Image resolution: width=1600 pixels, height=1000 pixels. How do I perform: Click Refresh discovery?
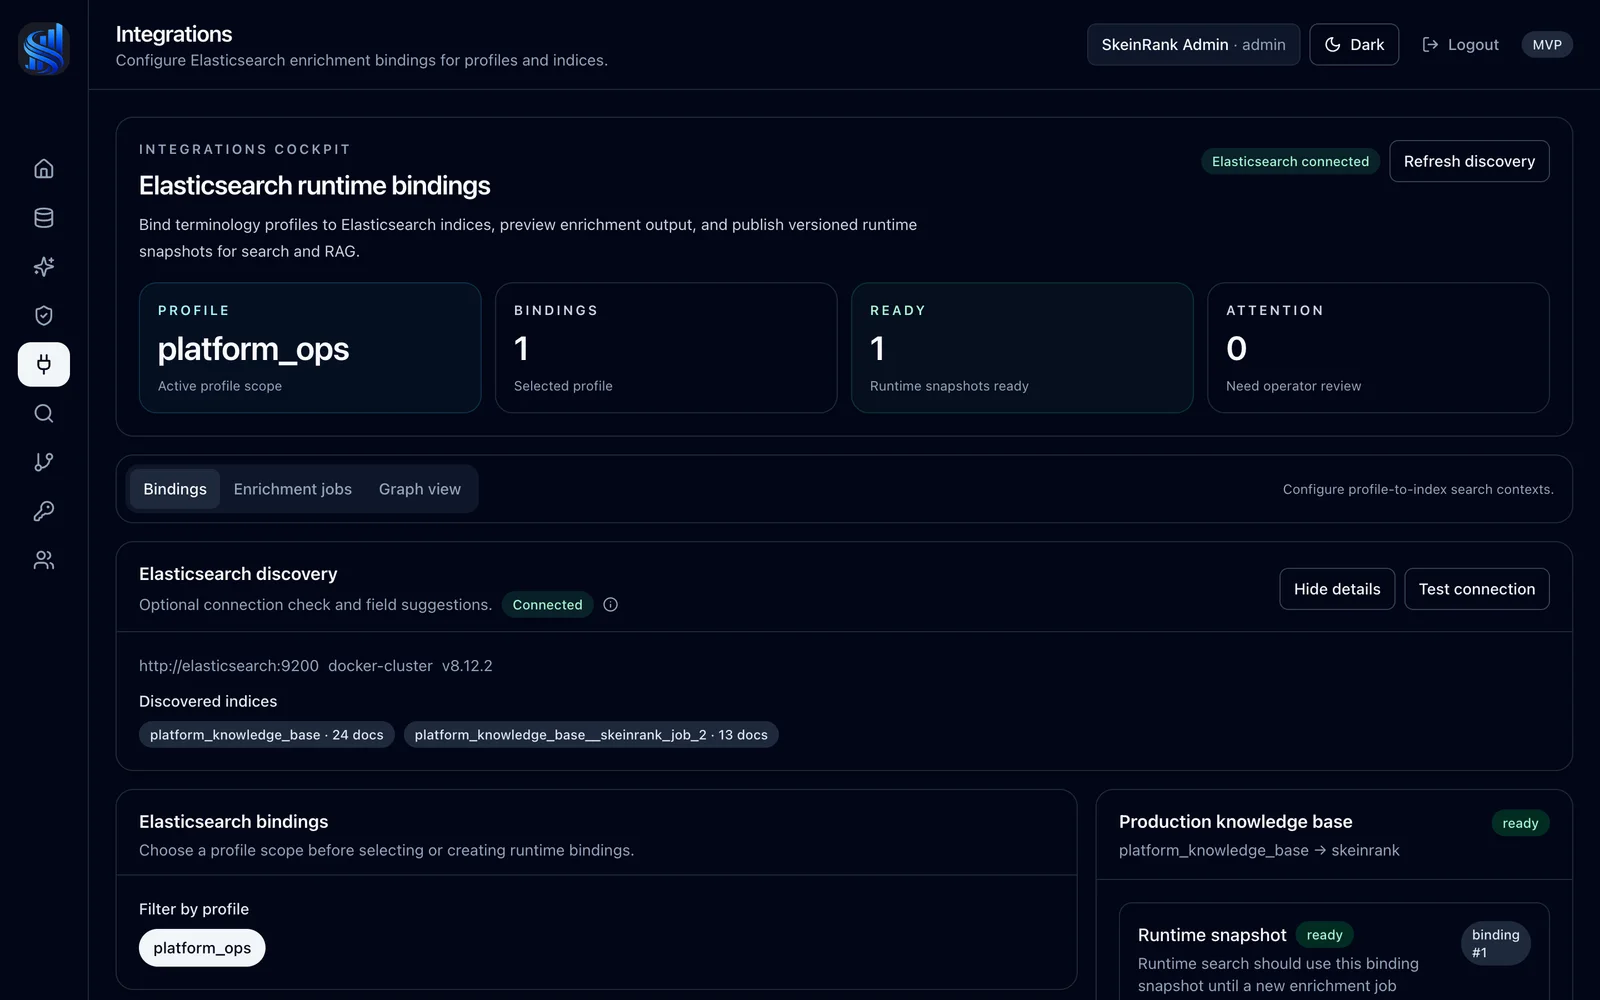pos(1469,161)
